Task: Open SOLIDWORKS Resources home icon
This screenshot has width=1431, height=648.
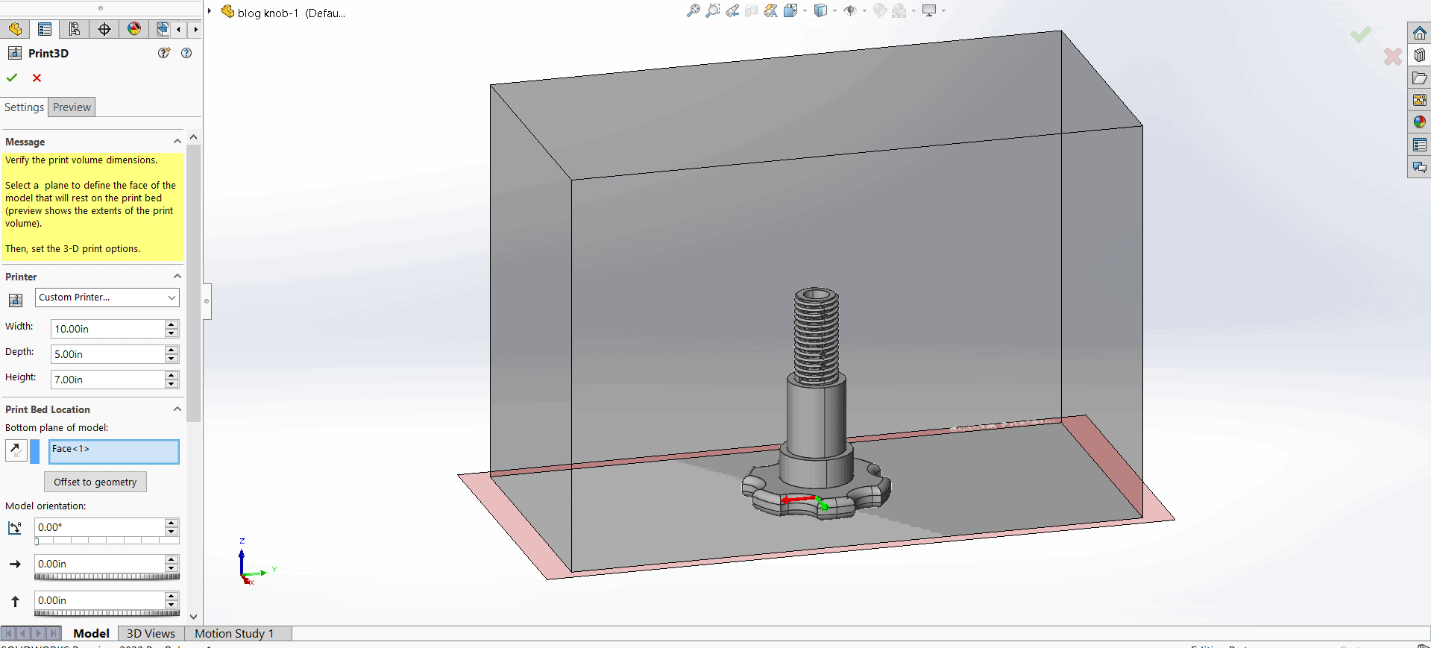Action: [1419, 33]
